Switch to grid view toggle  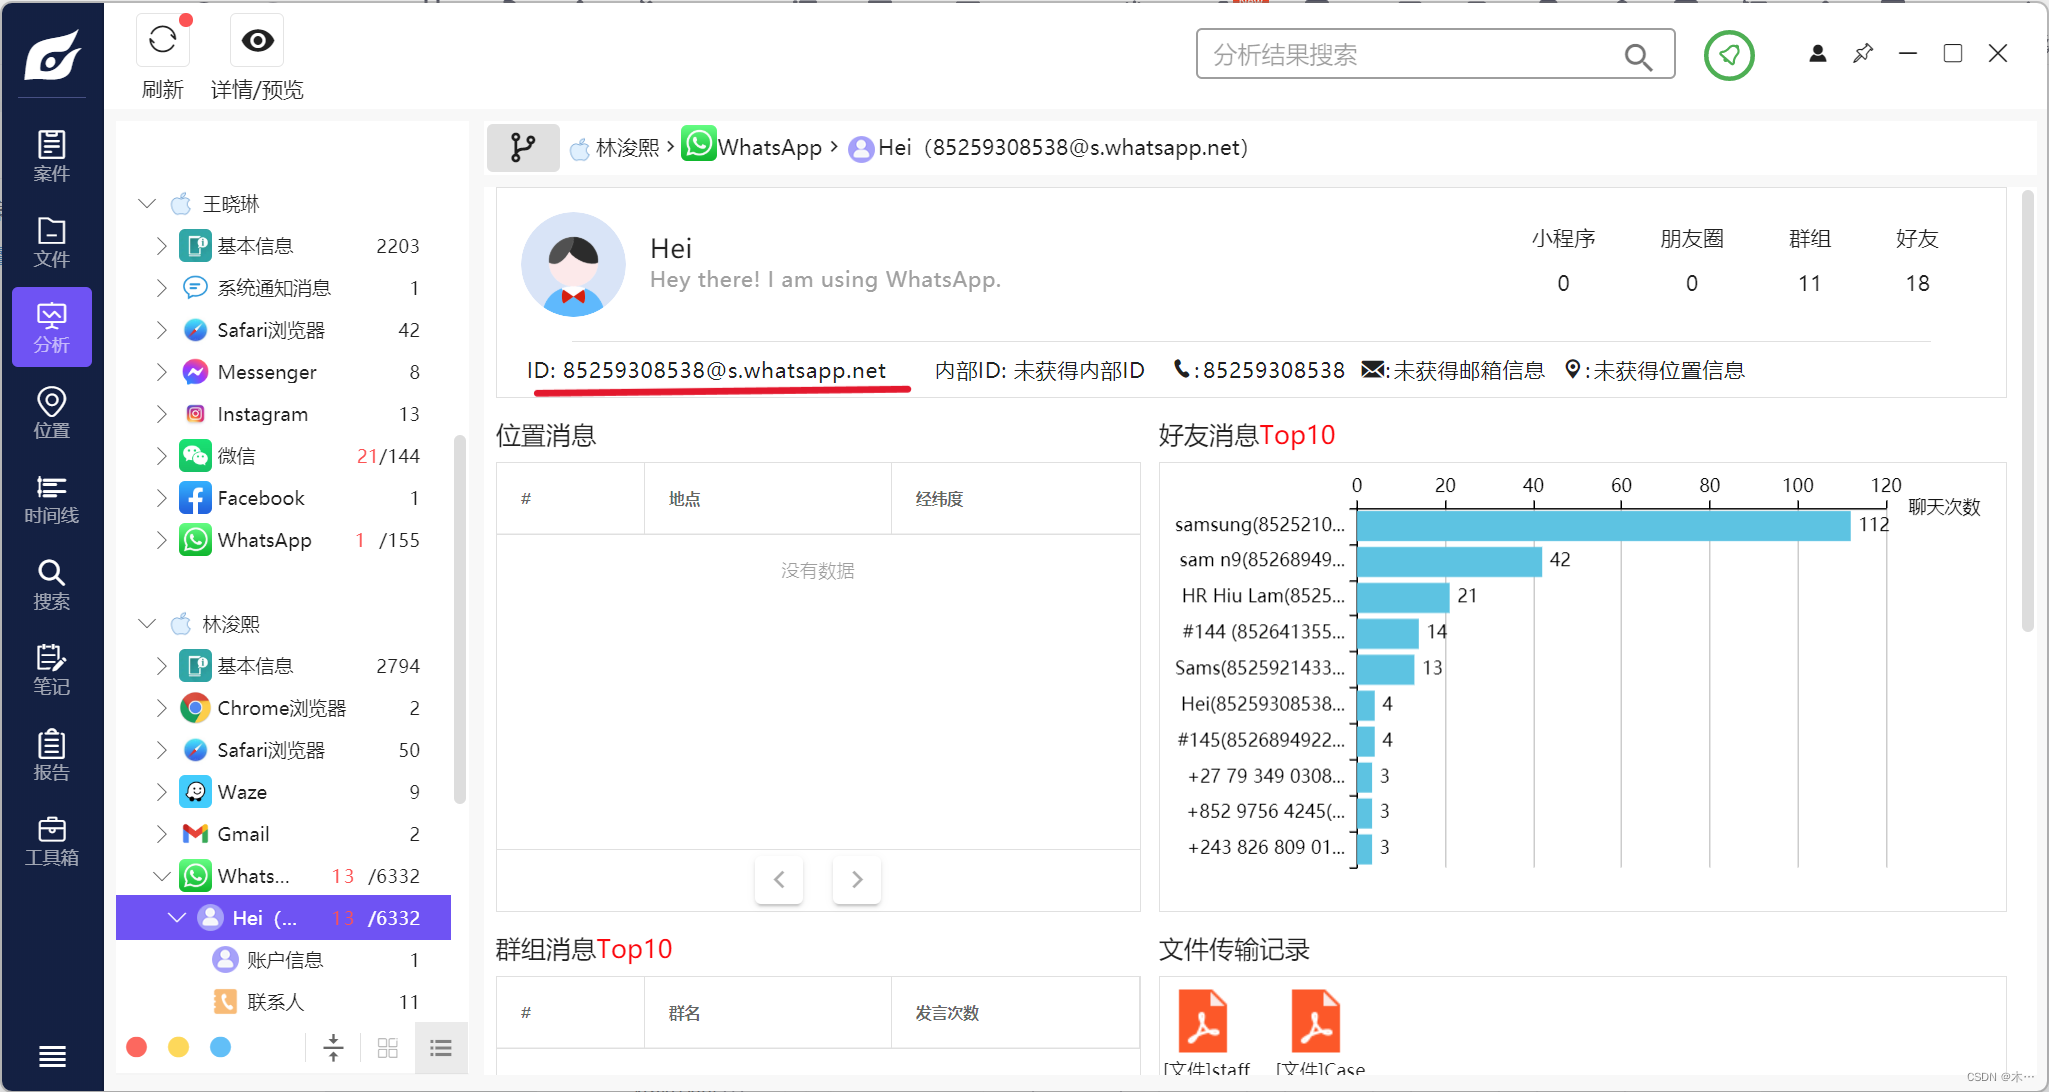pos(388,1047)
